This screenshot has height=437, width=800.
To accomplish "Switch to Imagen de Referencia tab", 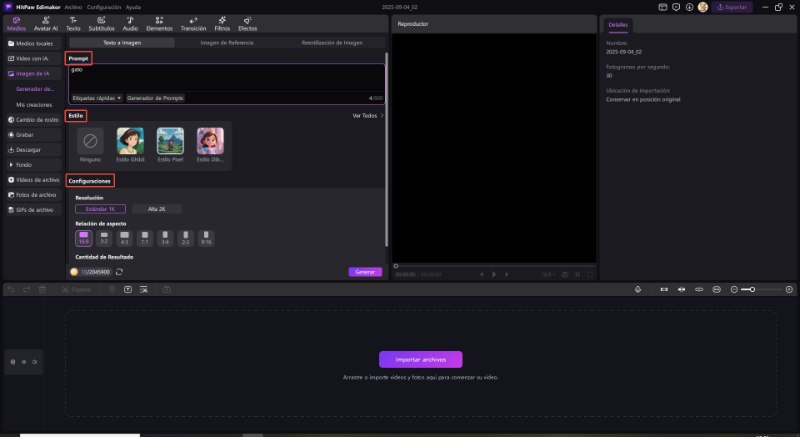I will 227,43.
